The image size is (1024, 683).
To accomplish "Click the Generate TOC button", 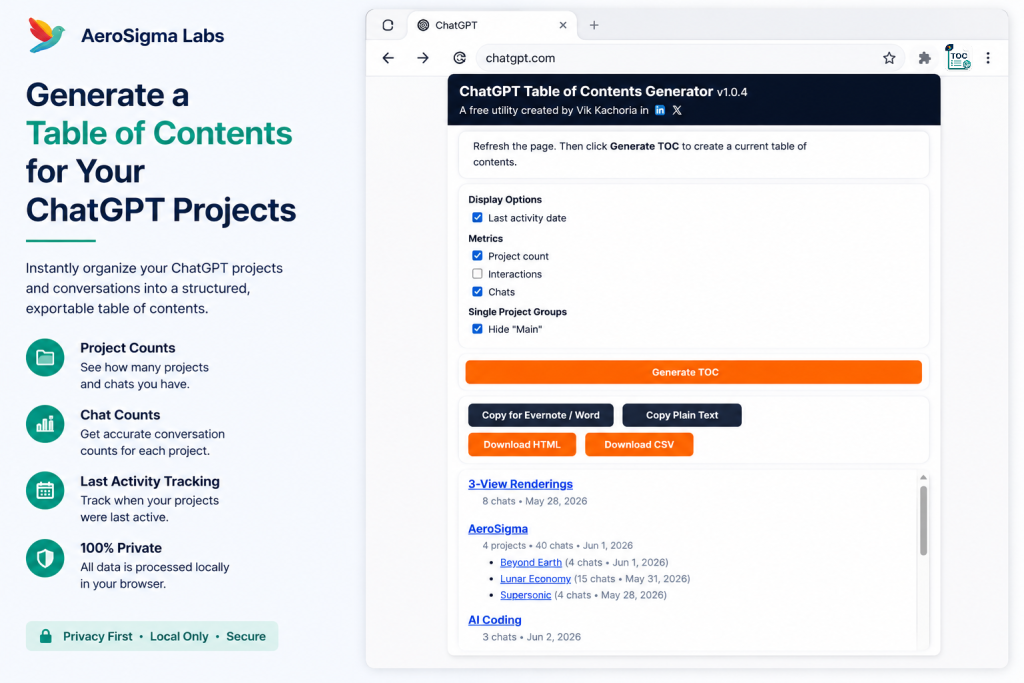I will coord(694,372).
